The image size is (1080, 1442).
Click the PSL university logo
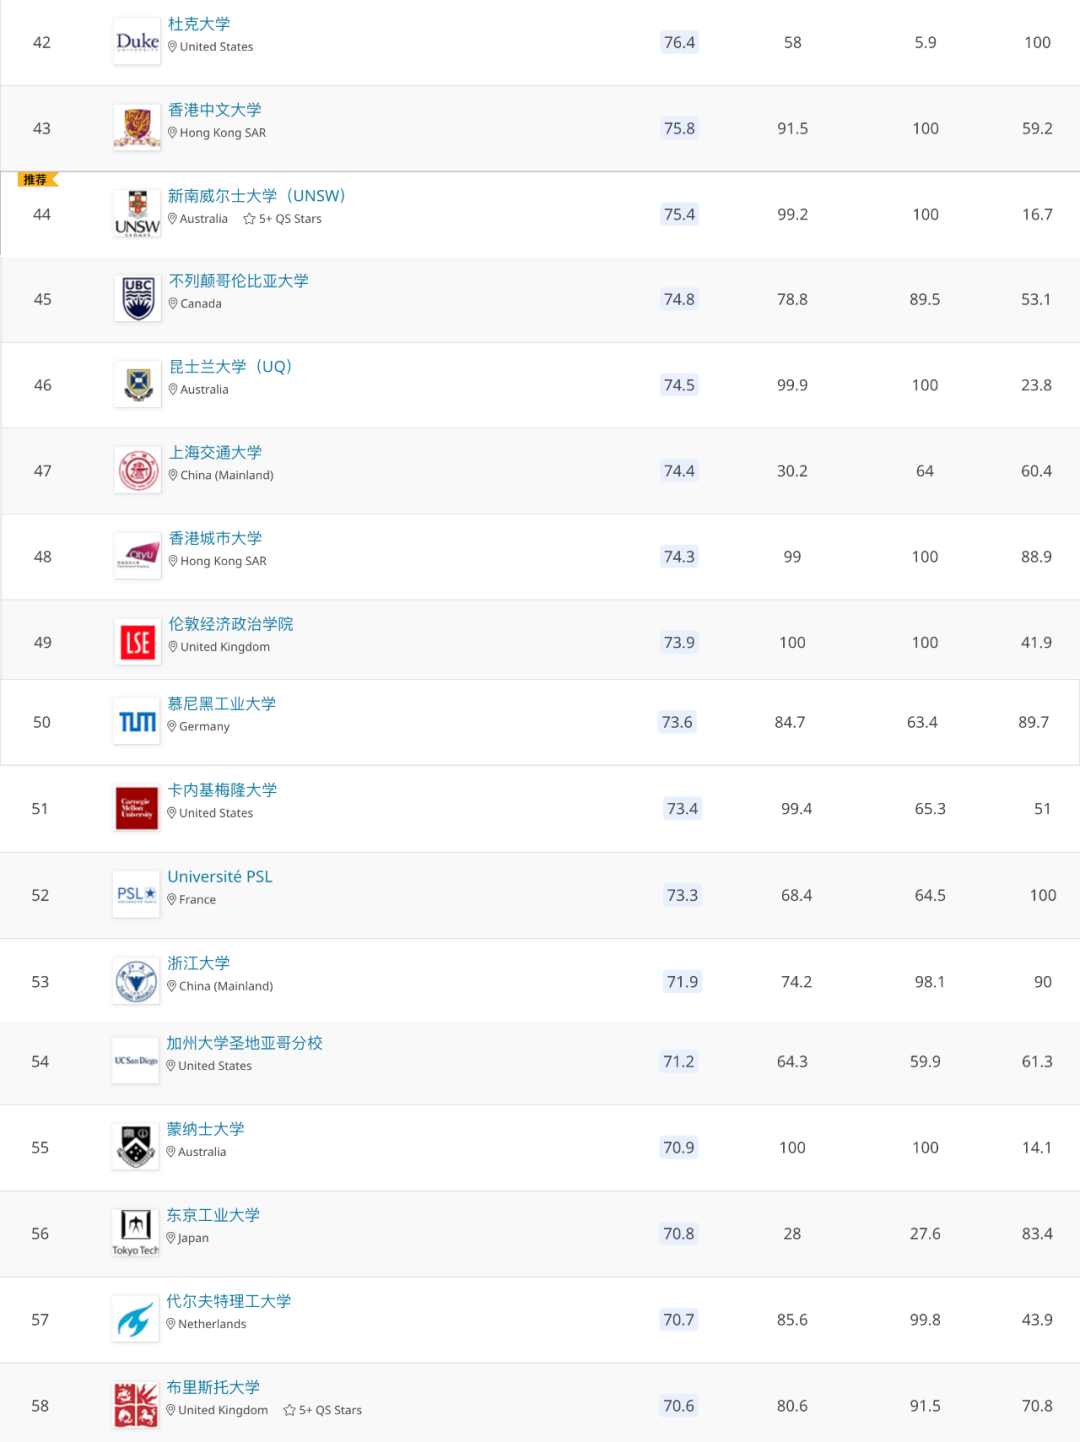coord(137,895)
